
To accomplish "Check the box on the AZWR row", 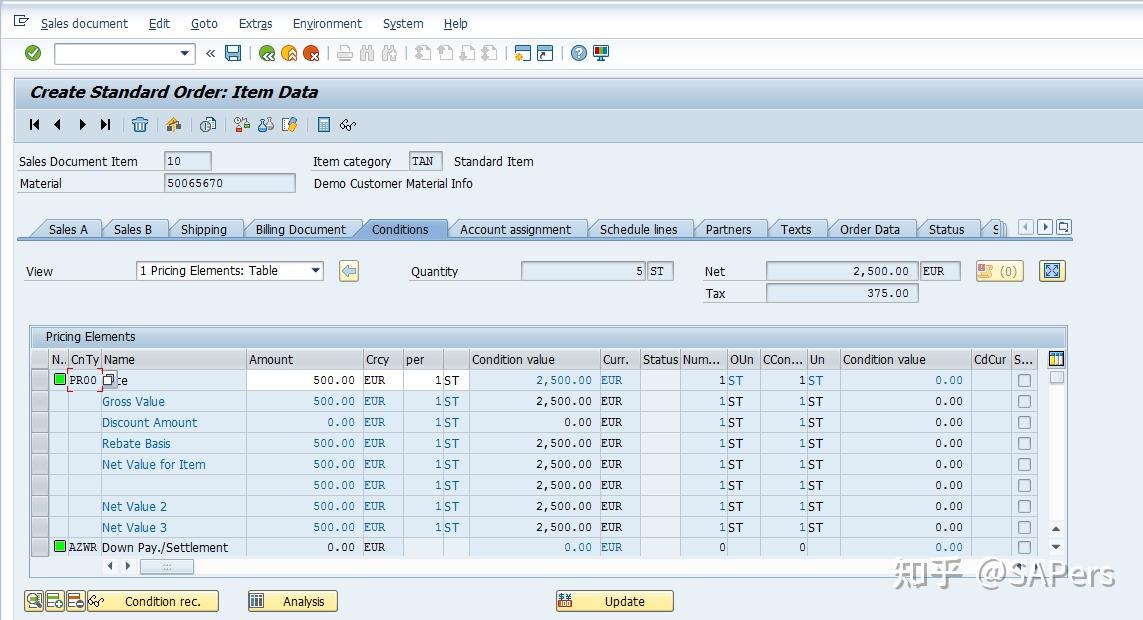I will click(x=1024, y=547).
